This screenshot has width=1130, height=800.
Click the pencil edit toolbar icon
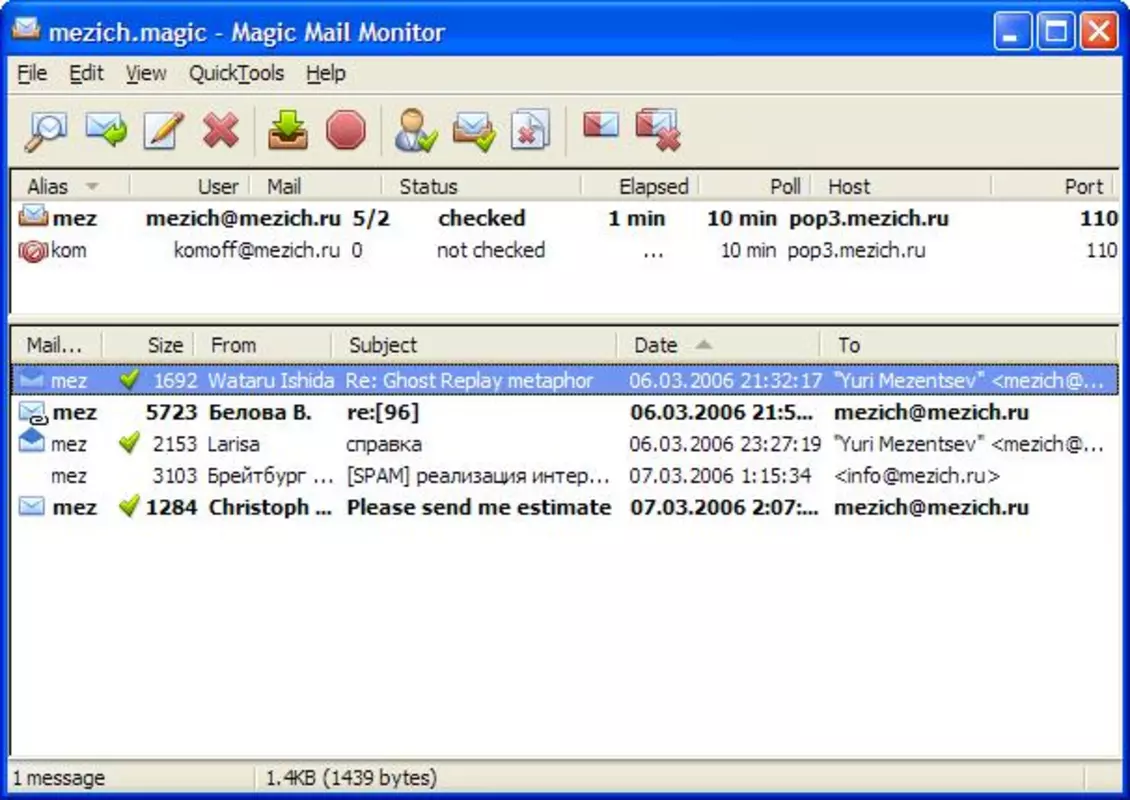pyautogui.click(x=164, y=130)
